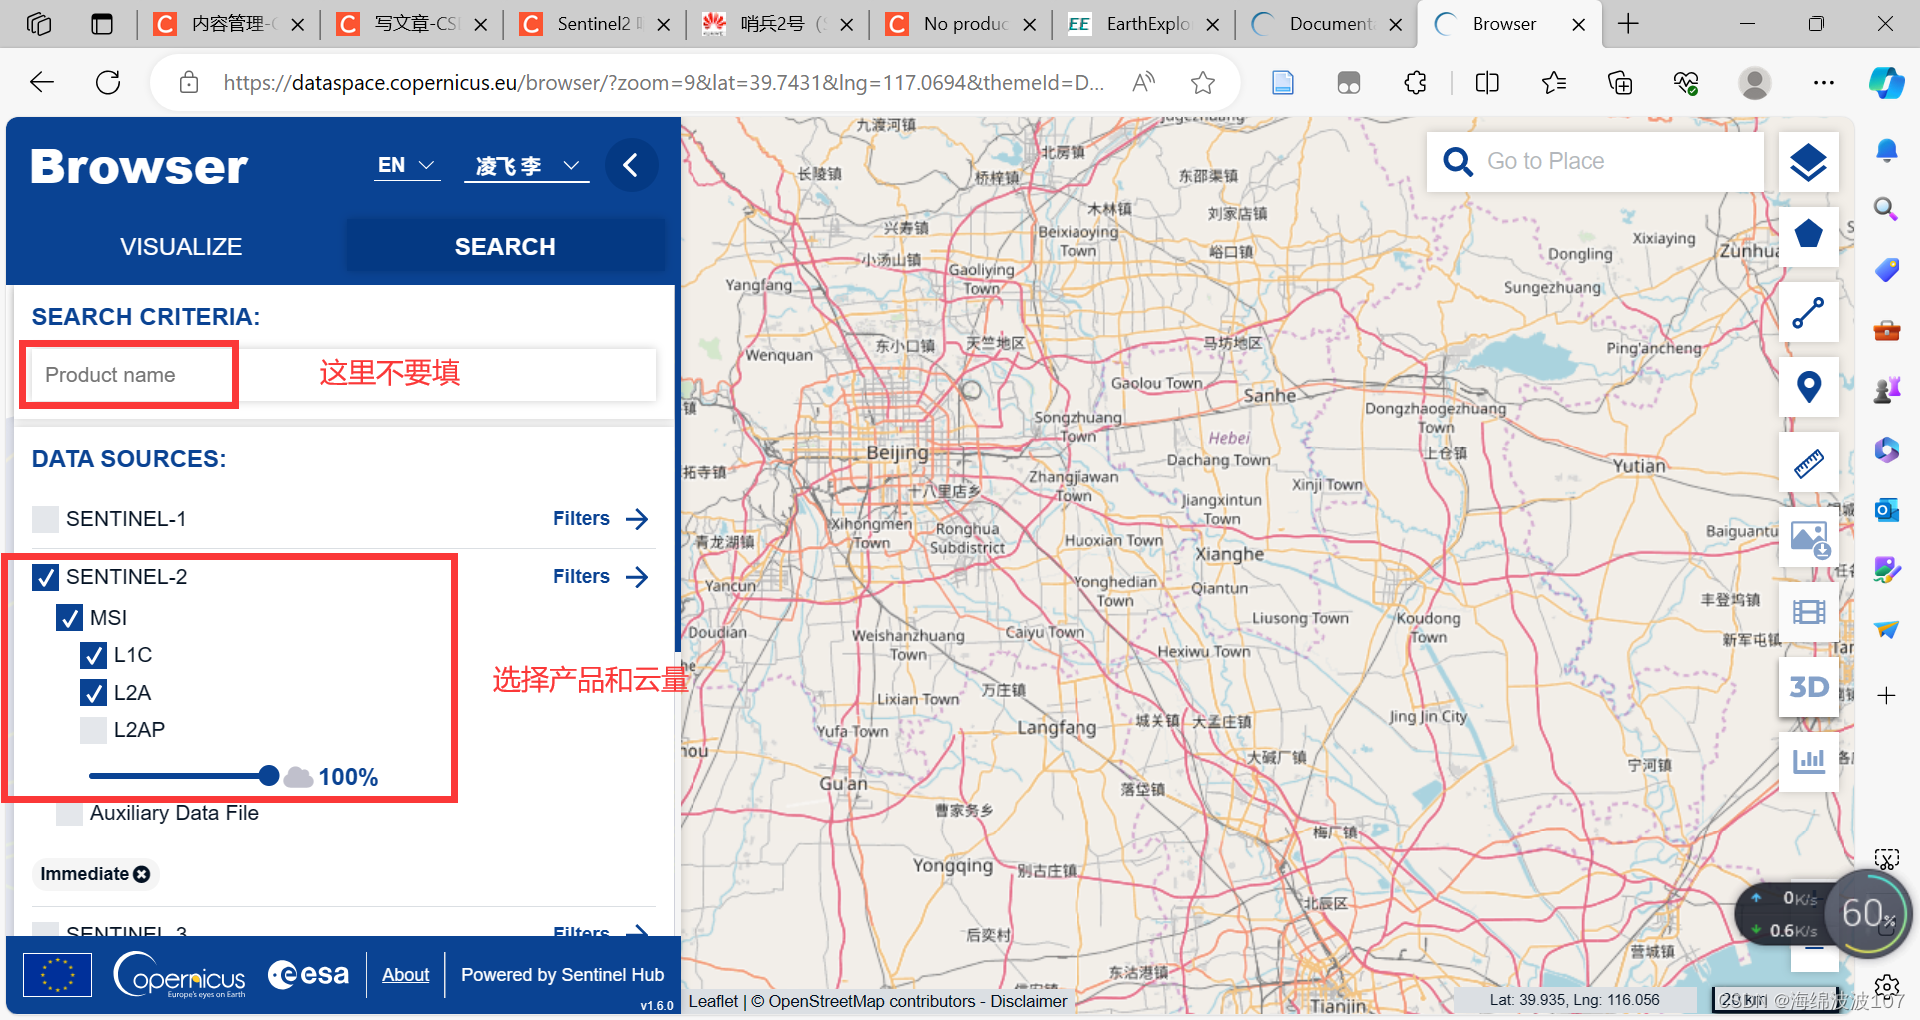Select the point of interest marker tool
1920x1020 pixels.
pos(1808,387)
